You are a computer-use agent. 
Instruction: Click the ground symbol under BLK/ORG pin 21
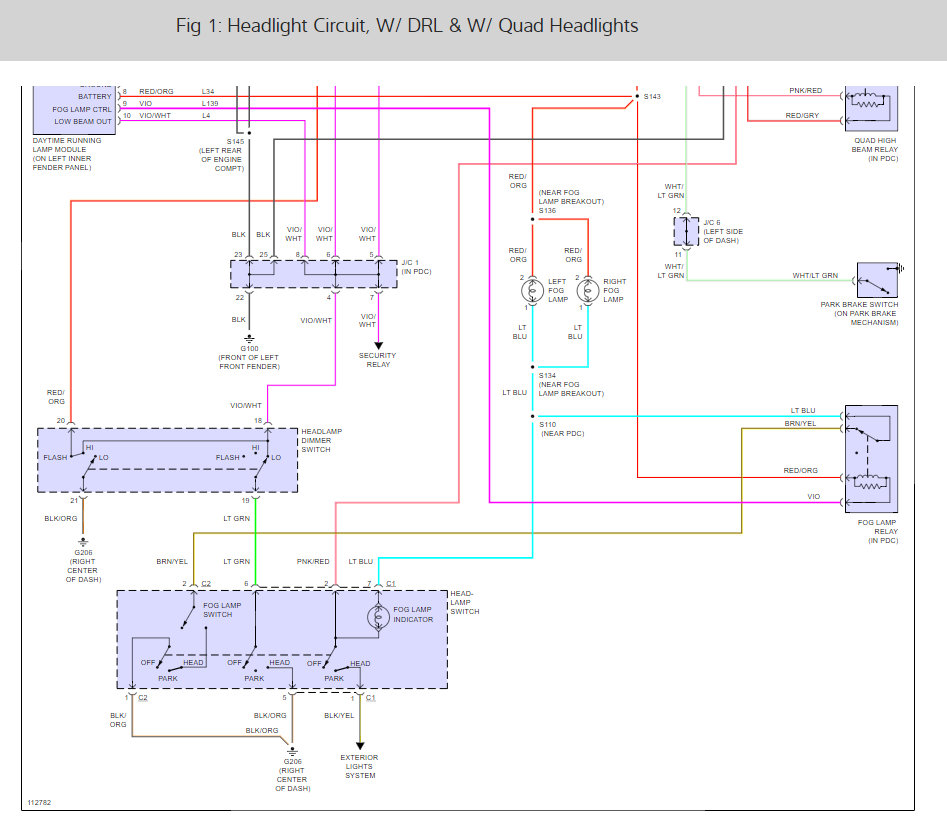click(83, 542)
